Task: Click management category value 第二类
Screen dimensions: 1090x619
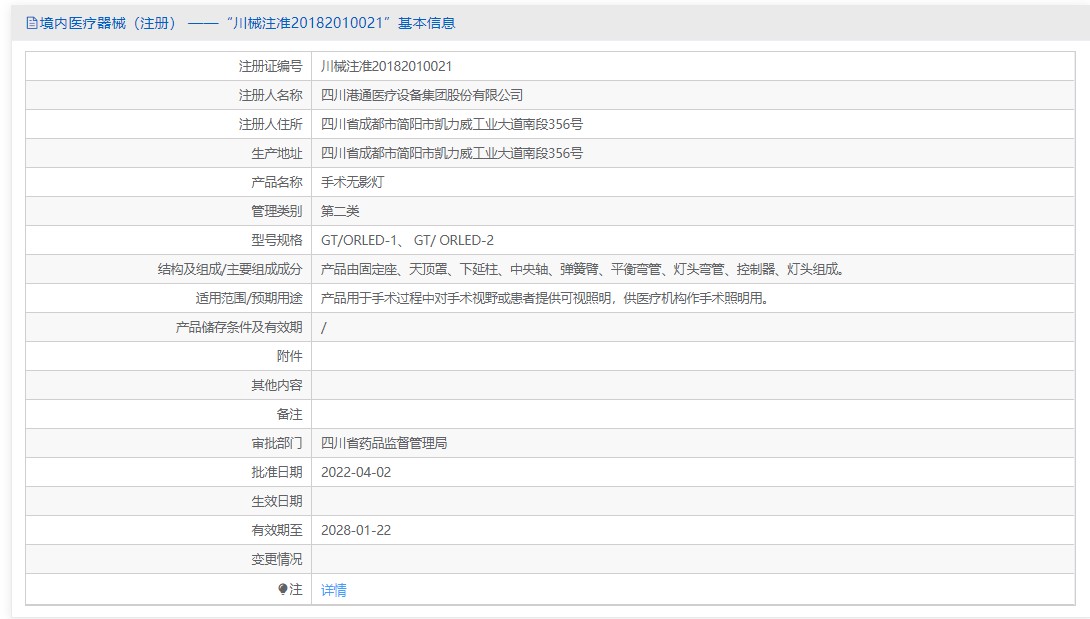Action: point(340,211)
